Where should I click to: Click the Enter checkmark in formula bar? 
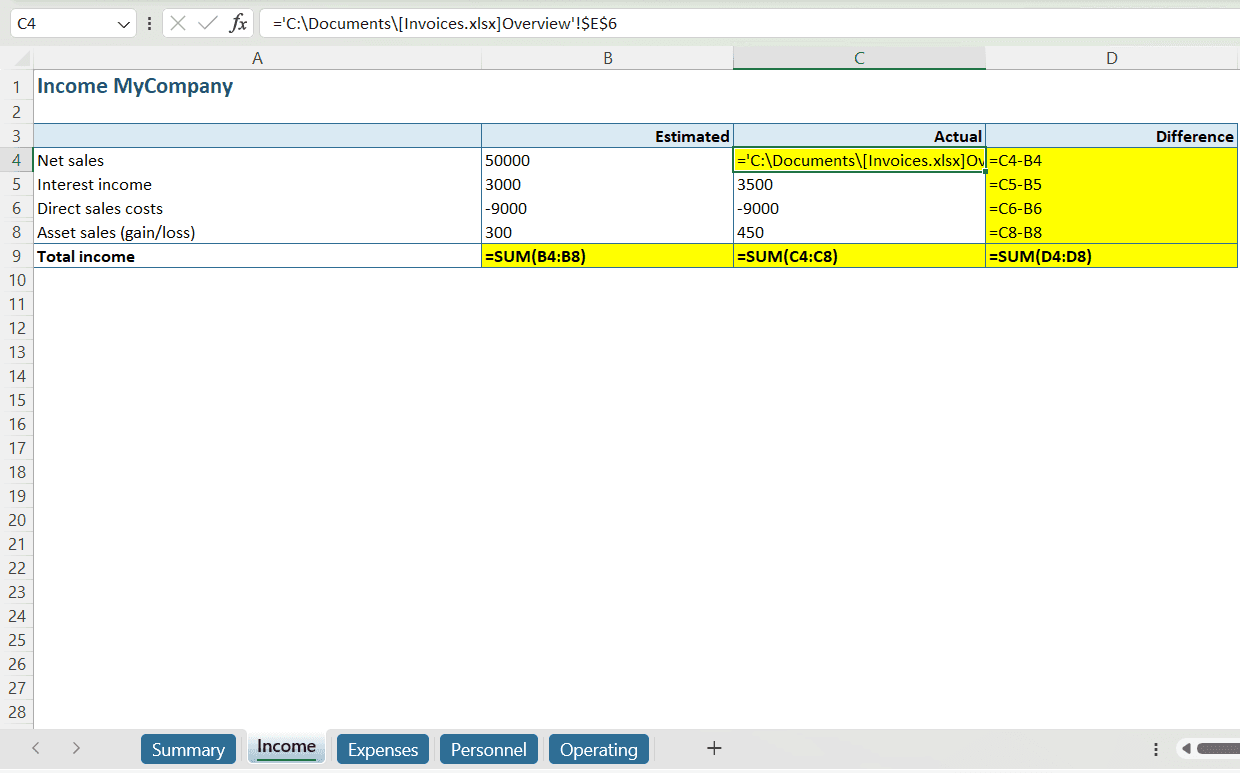[208, 23]
